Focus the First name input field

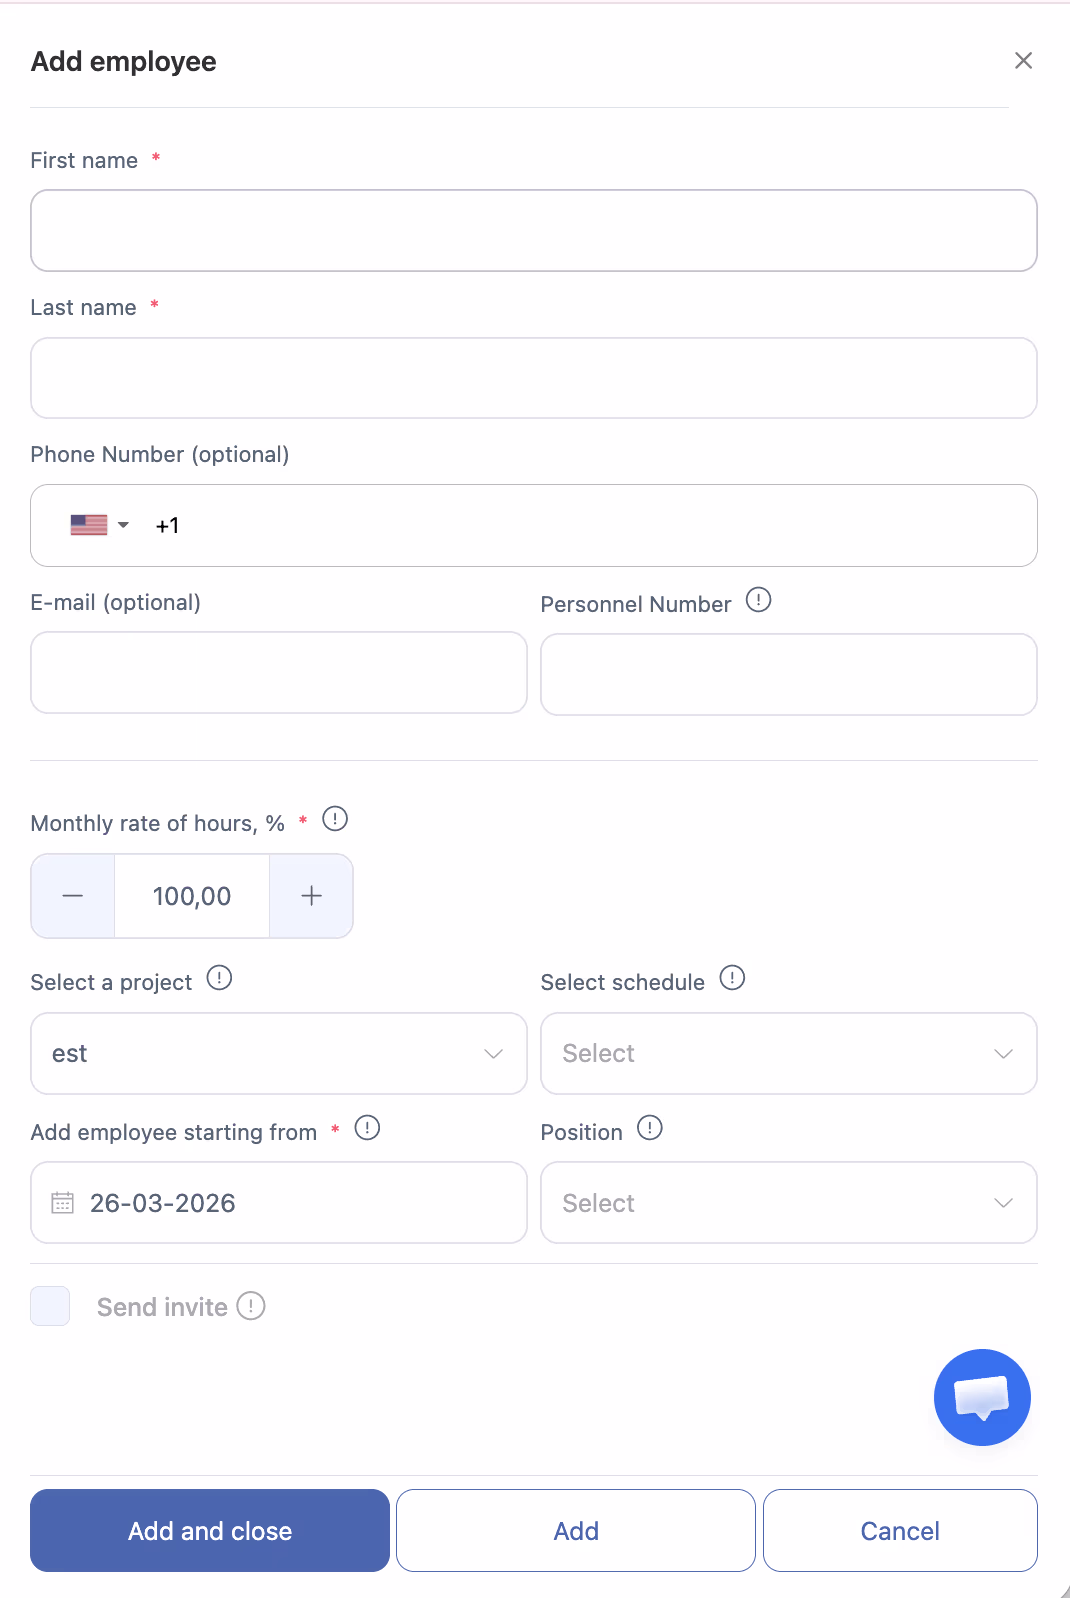534,231
